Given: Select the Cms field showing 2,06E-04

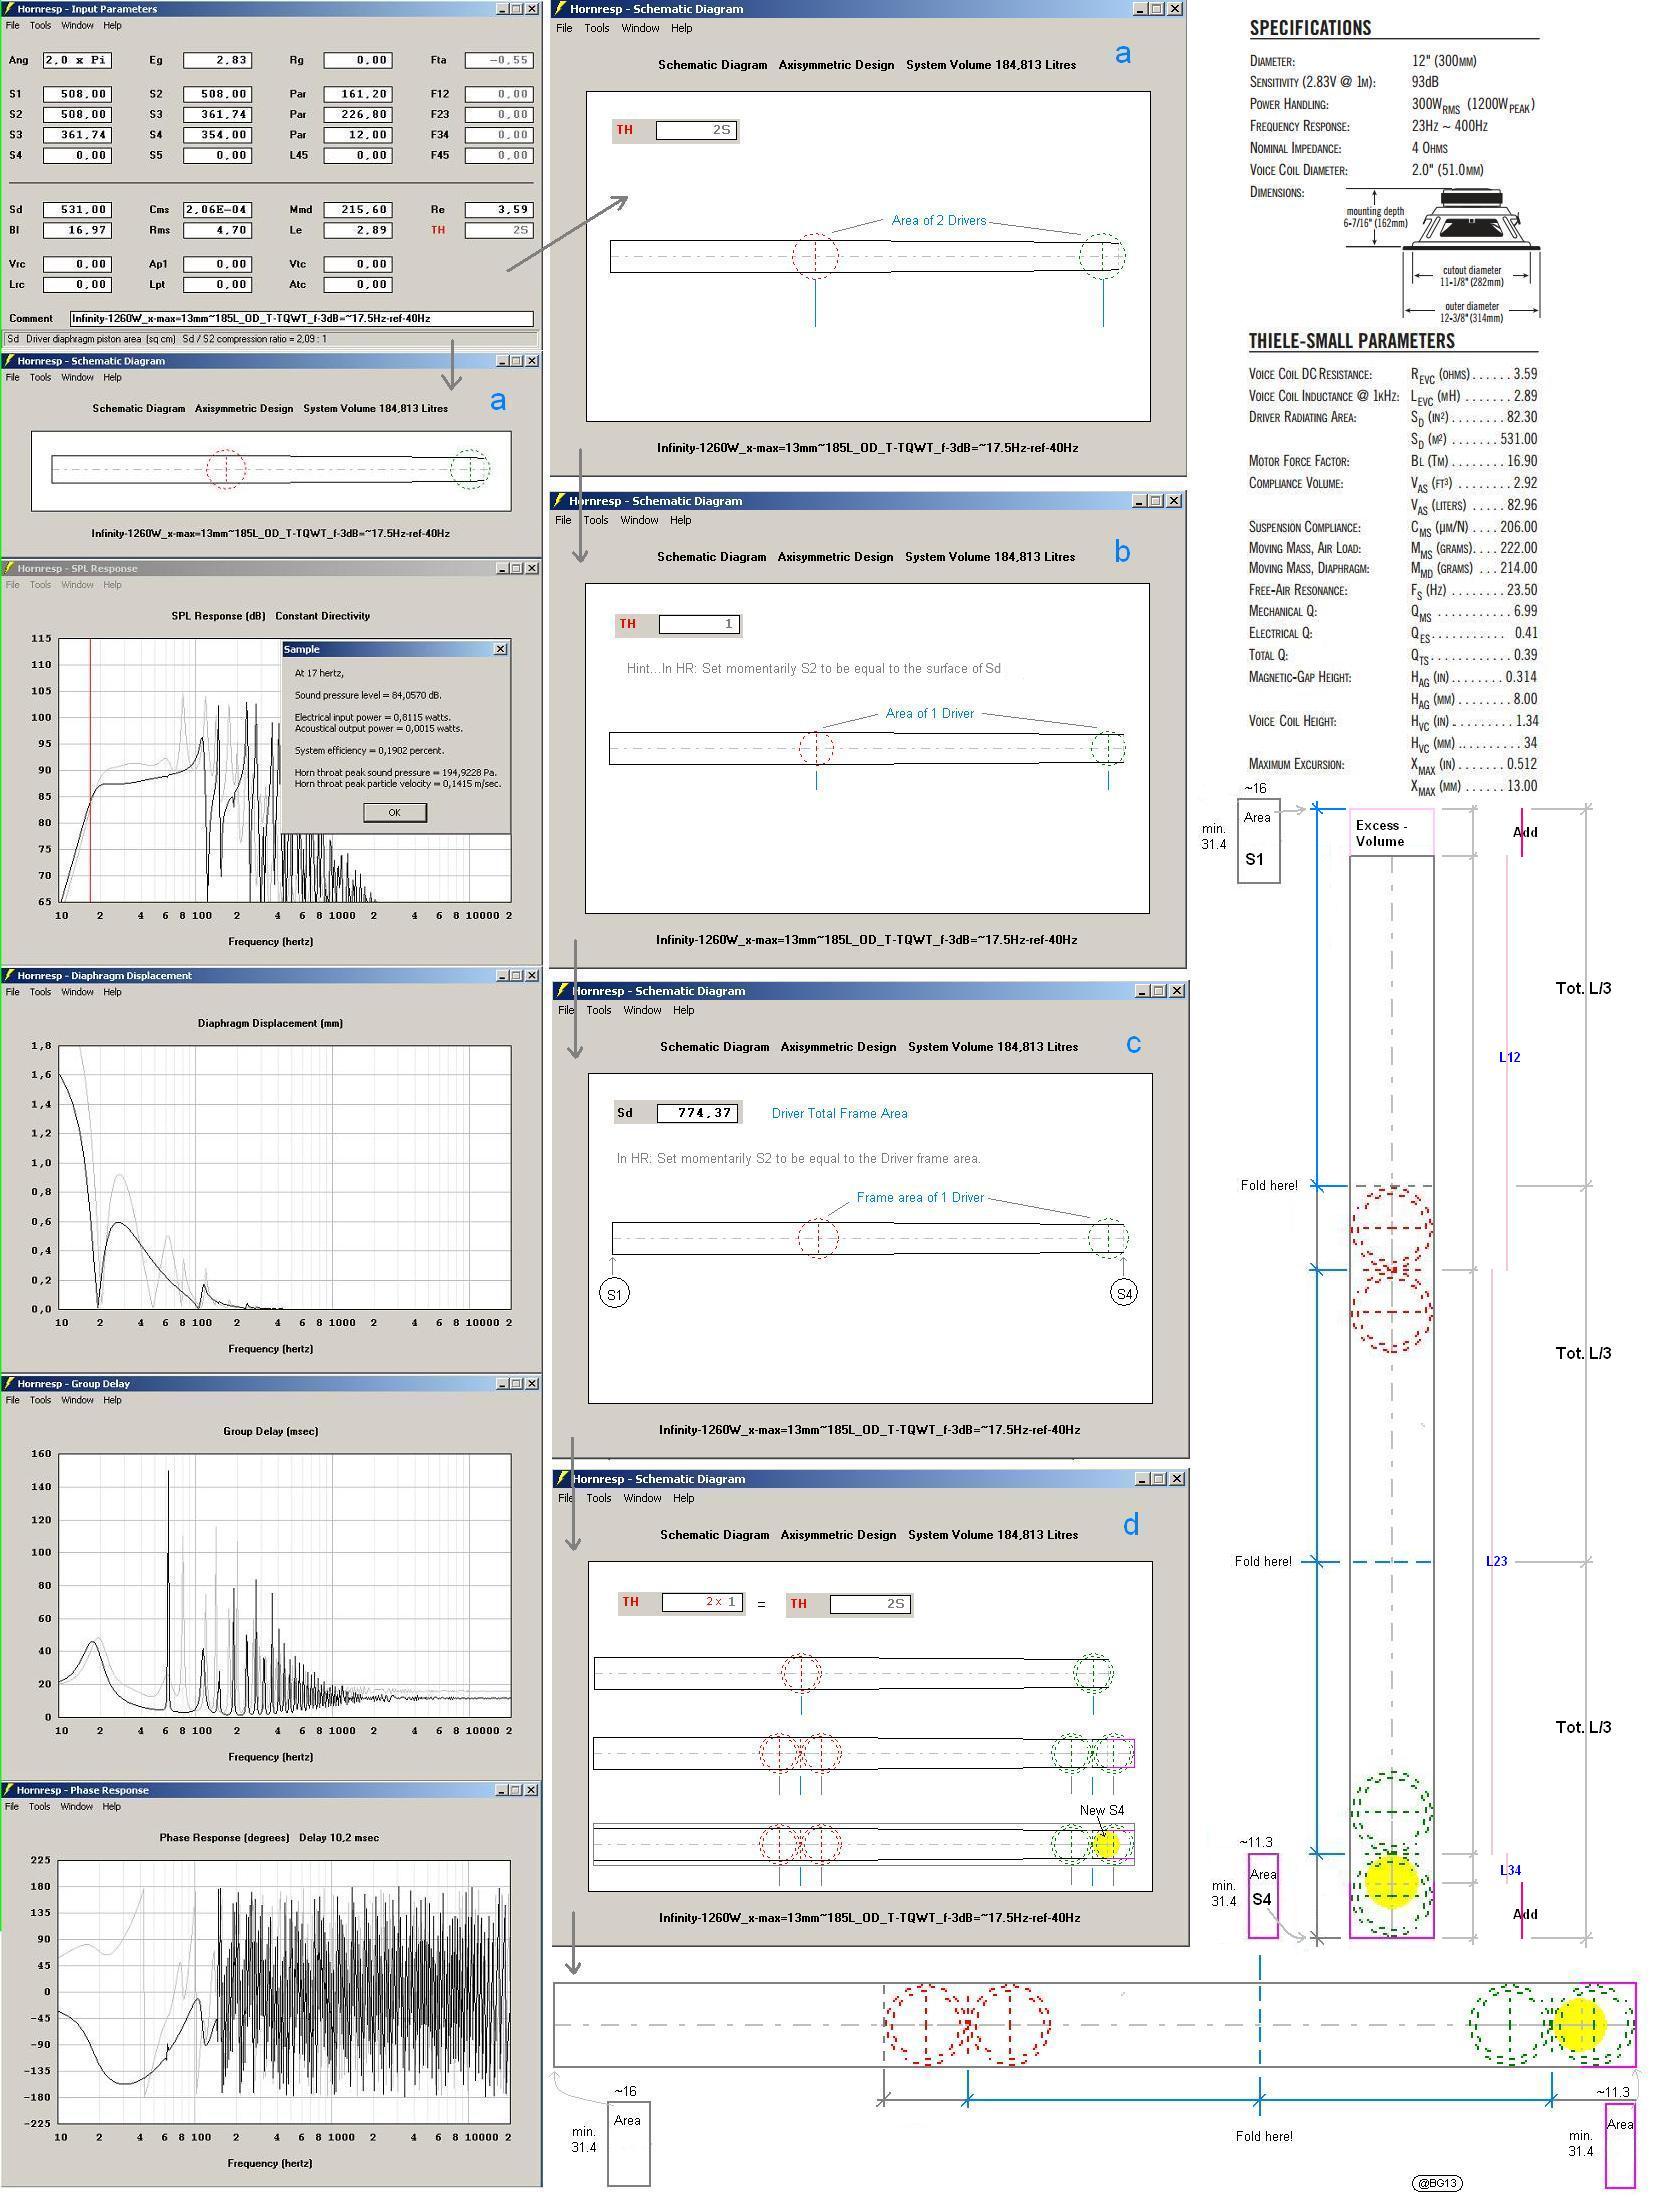Looking at the screenshot, I should click(217, 210).
